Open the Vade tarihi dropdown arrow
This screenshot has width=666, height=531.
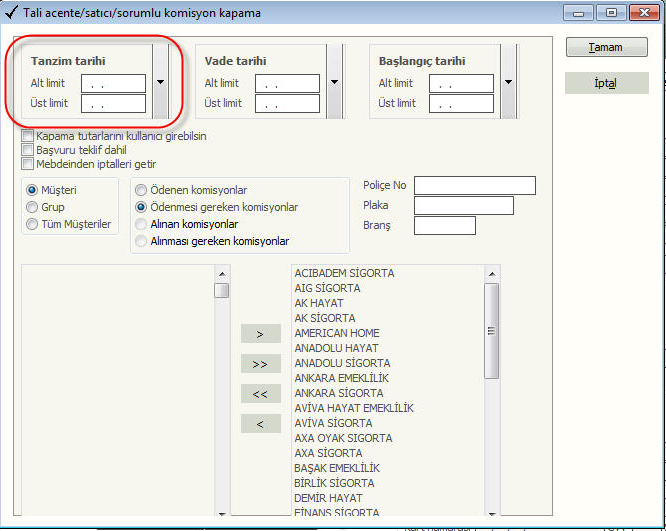334,84
